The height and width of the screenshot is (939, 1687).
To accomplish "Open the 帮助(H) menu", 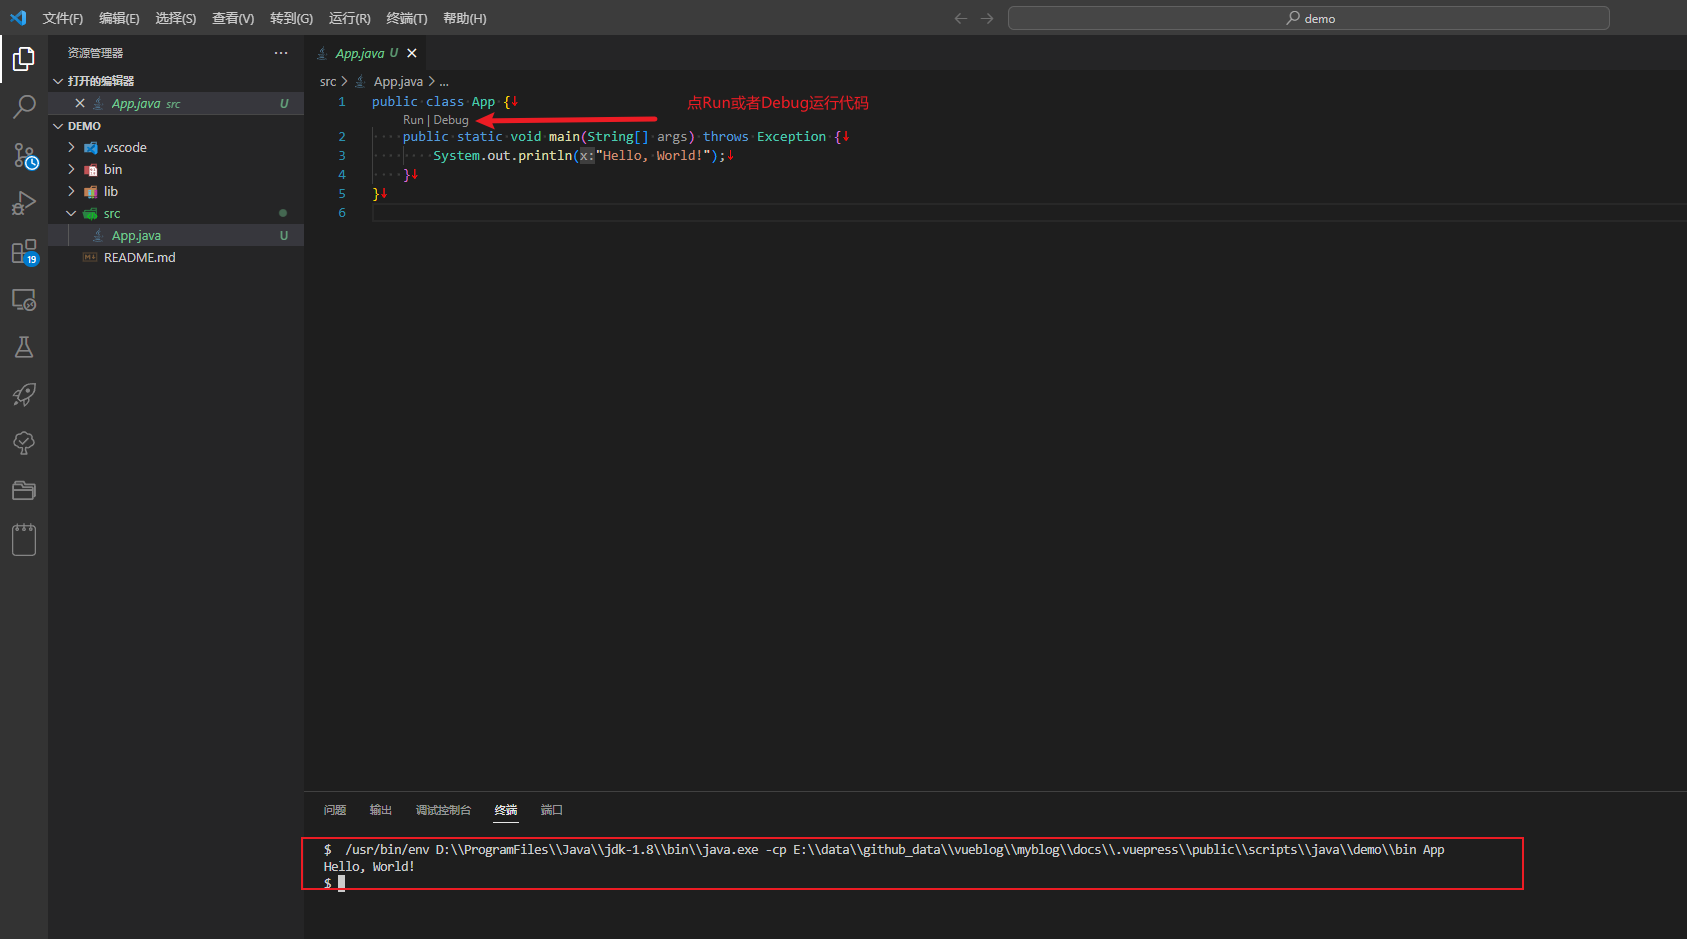I will click(x=464, y=18).
